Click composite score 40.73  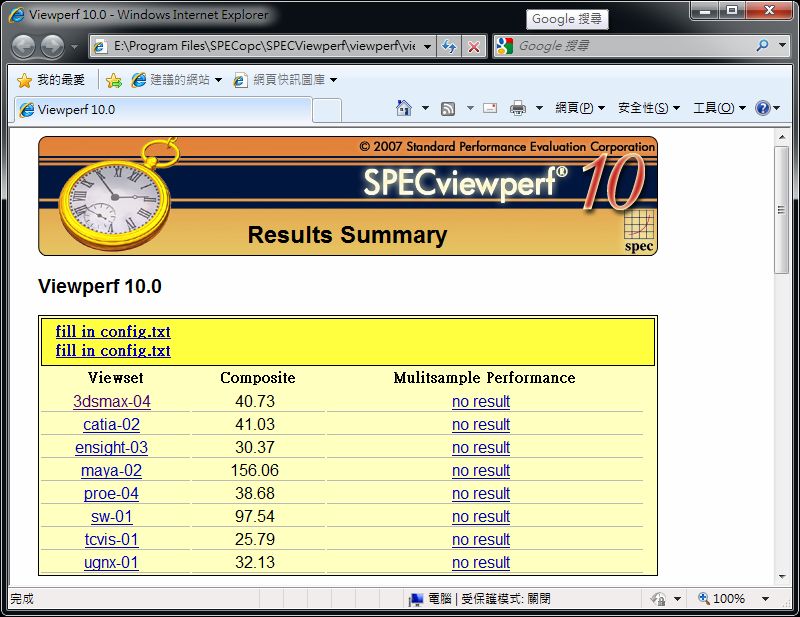coord(255,402)
